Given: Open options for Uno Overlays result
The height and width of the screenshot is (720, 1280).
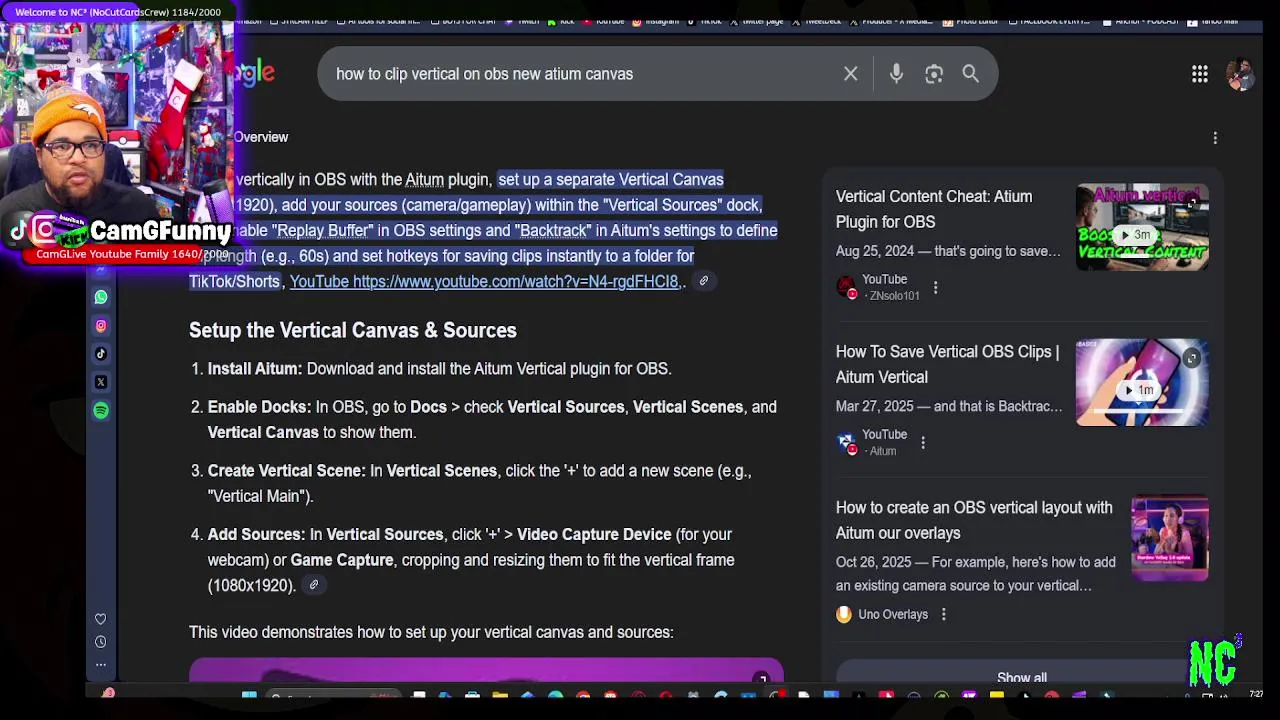Looking at the screenshot, I should click(x=943, y=614).
